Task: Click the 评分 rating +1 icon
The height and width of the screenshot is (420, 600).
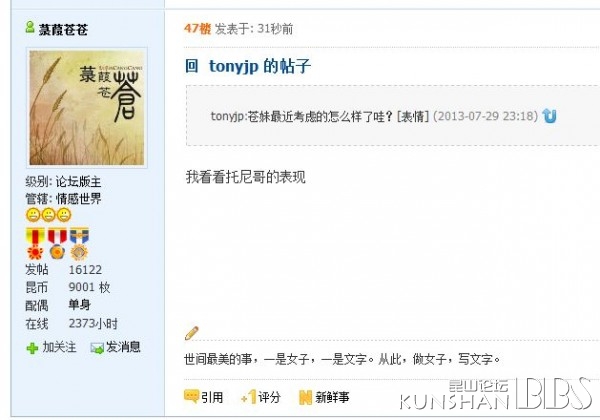Action: click(x=249, y=397)
